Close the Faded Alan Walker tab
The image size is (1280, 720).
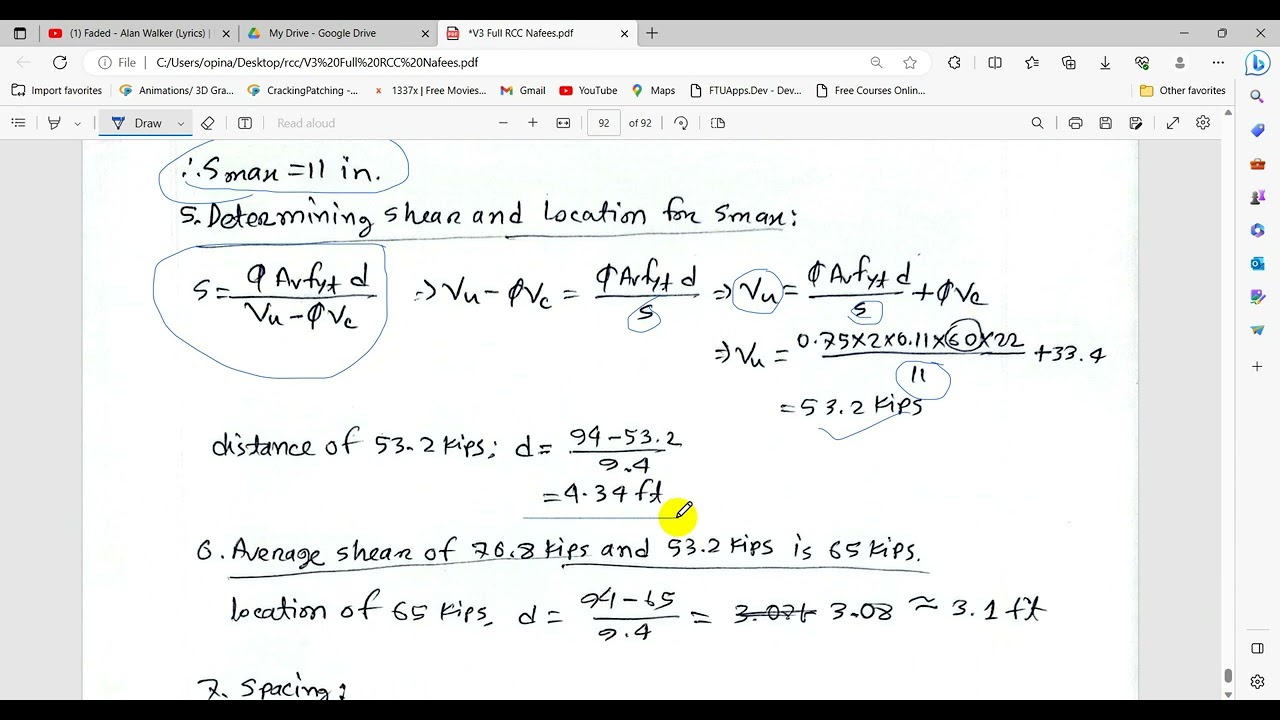(x=226, y=33)
